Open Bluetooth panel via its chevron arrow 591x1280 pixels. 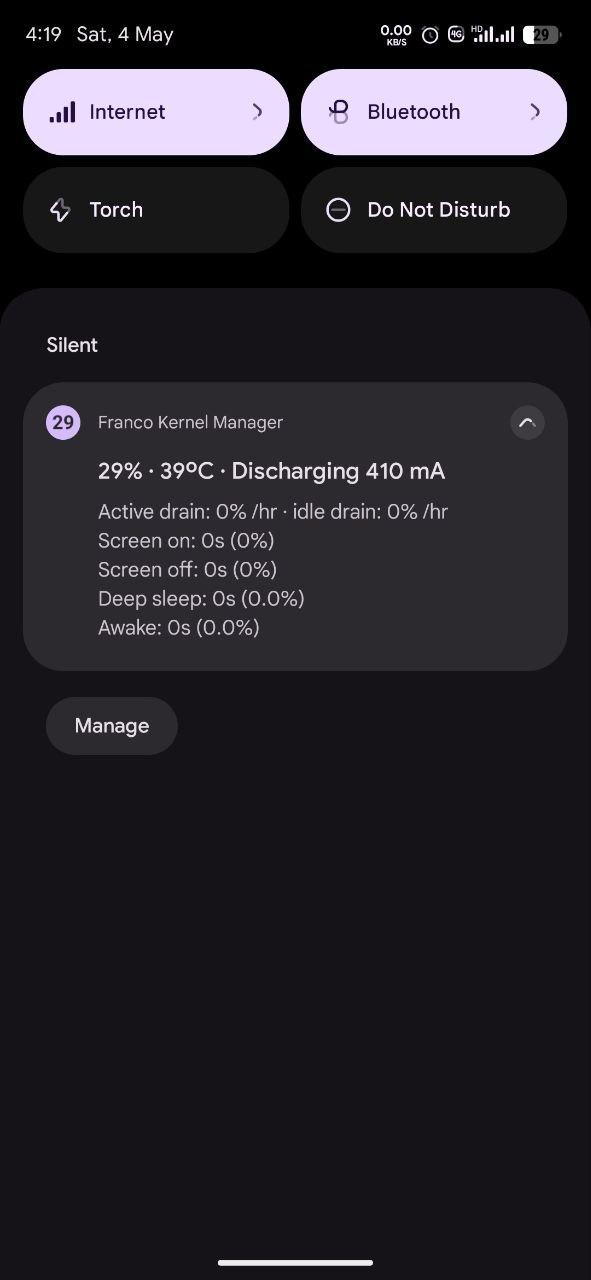tap(535, 112)
